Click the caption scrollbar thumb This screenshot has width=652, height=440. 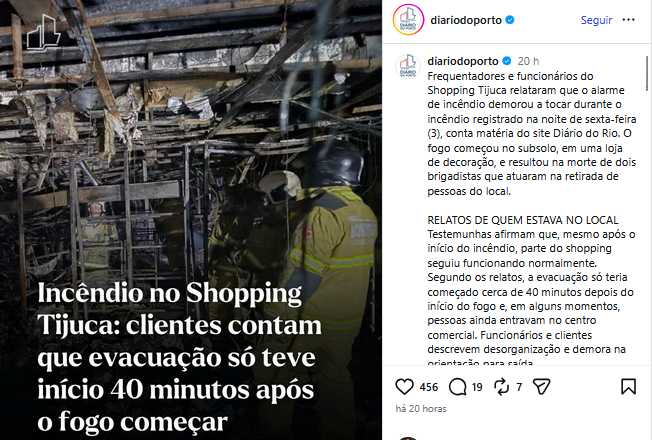[647, 73]
